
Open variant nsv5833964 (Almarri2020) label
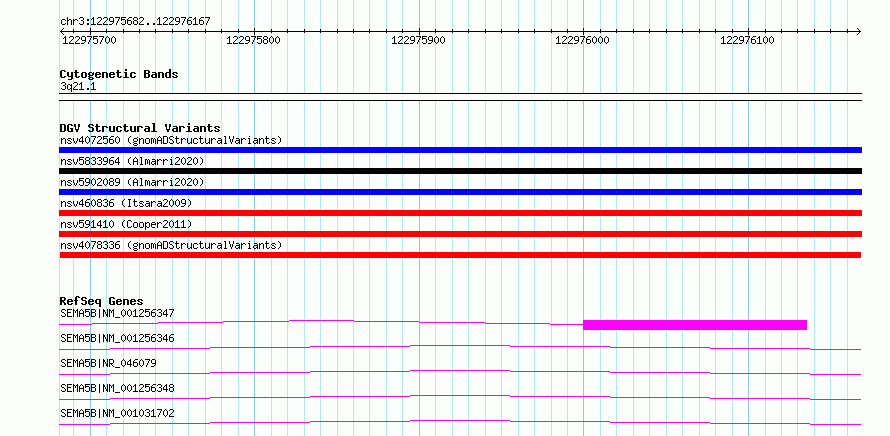(132, 161)
